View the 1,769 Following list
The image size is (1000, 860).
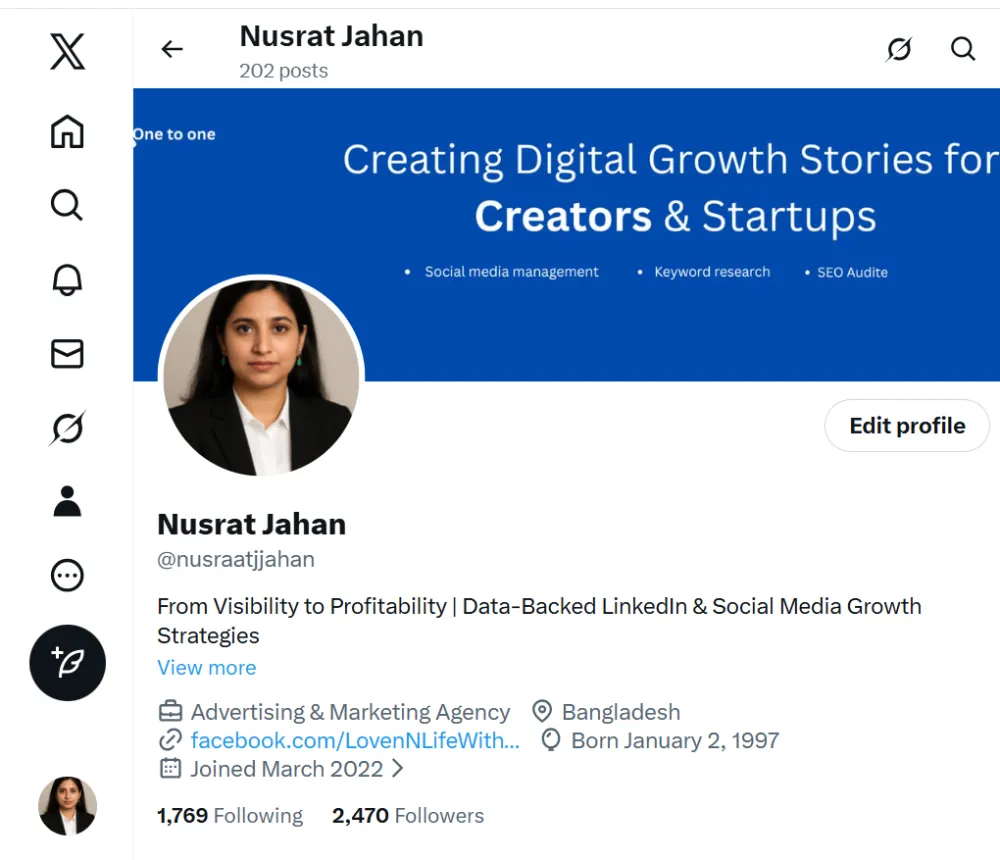click(x=229, y=815)
